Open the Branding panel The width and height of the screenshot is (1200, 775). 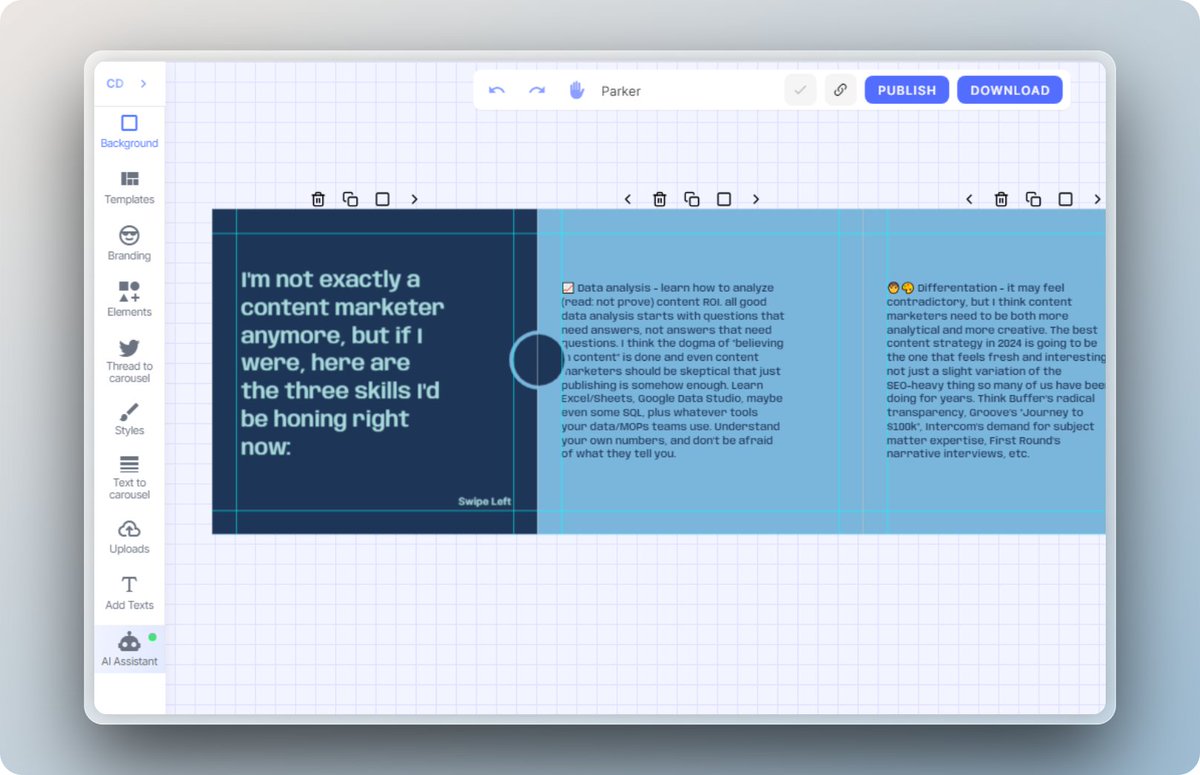point(129,244)
